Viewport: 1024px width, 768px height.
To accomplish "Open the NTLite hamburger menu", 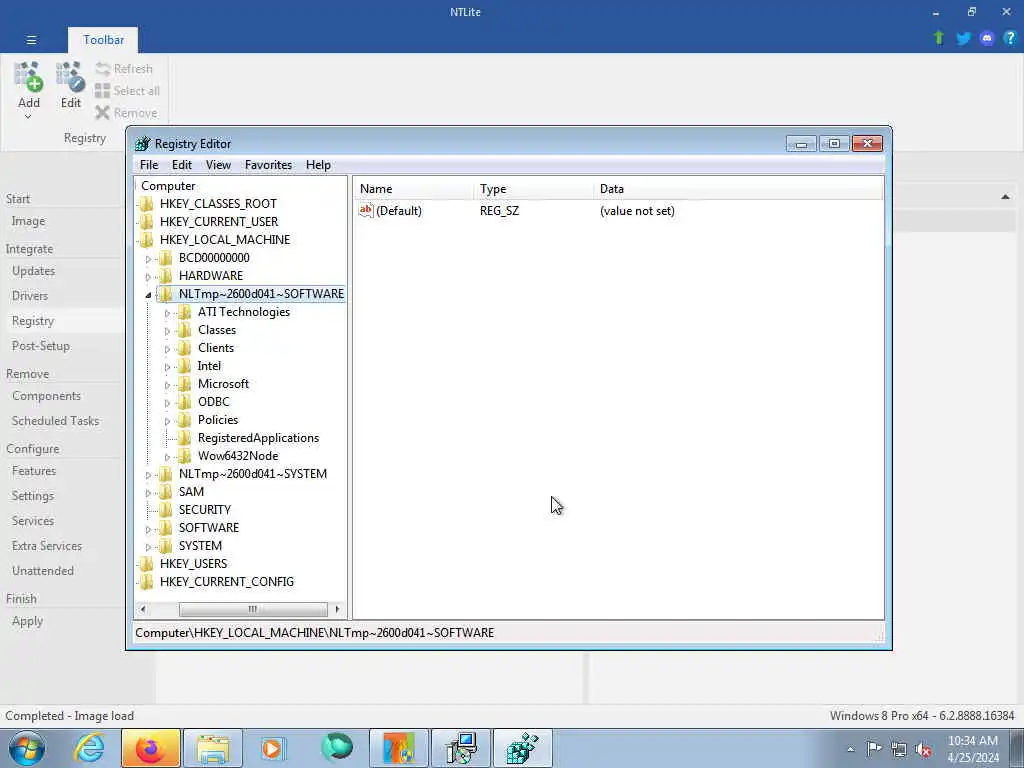I will pyautogui.click(x=31, y=40).
